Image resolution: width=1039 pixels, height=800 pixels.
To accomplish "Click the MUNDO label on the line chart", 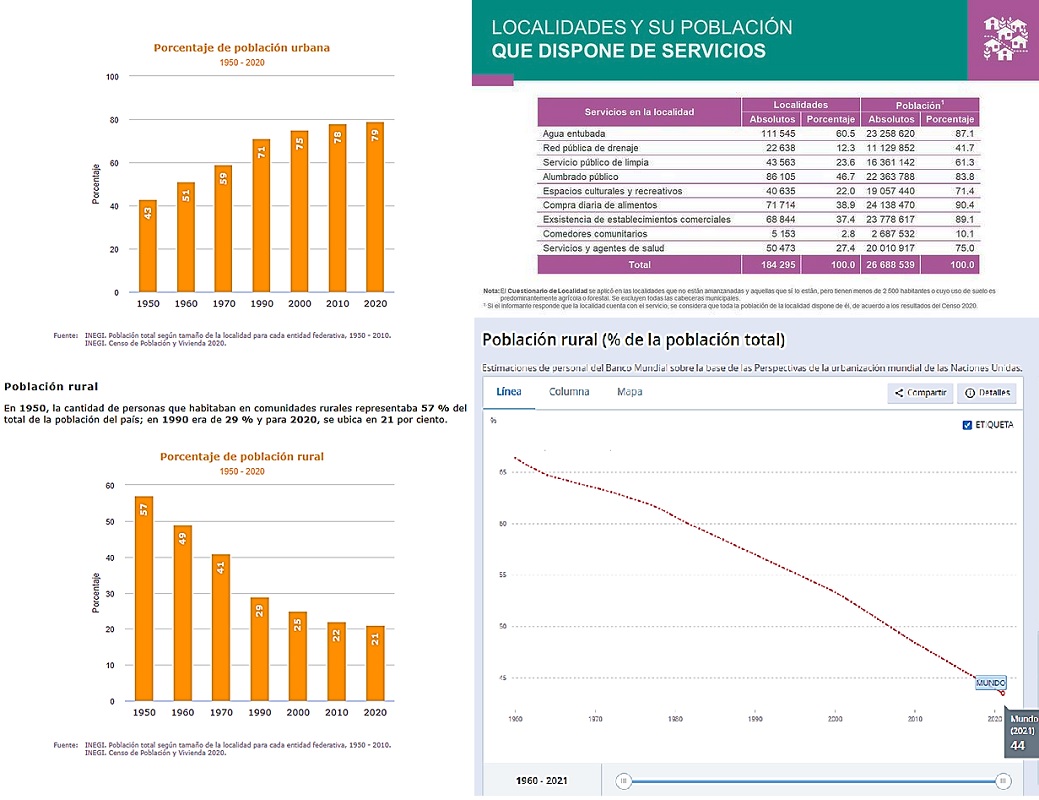I will [990, 682].
